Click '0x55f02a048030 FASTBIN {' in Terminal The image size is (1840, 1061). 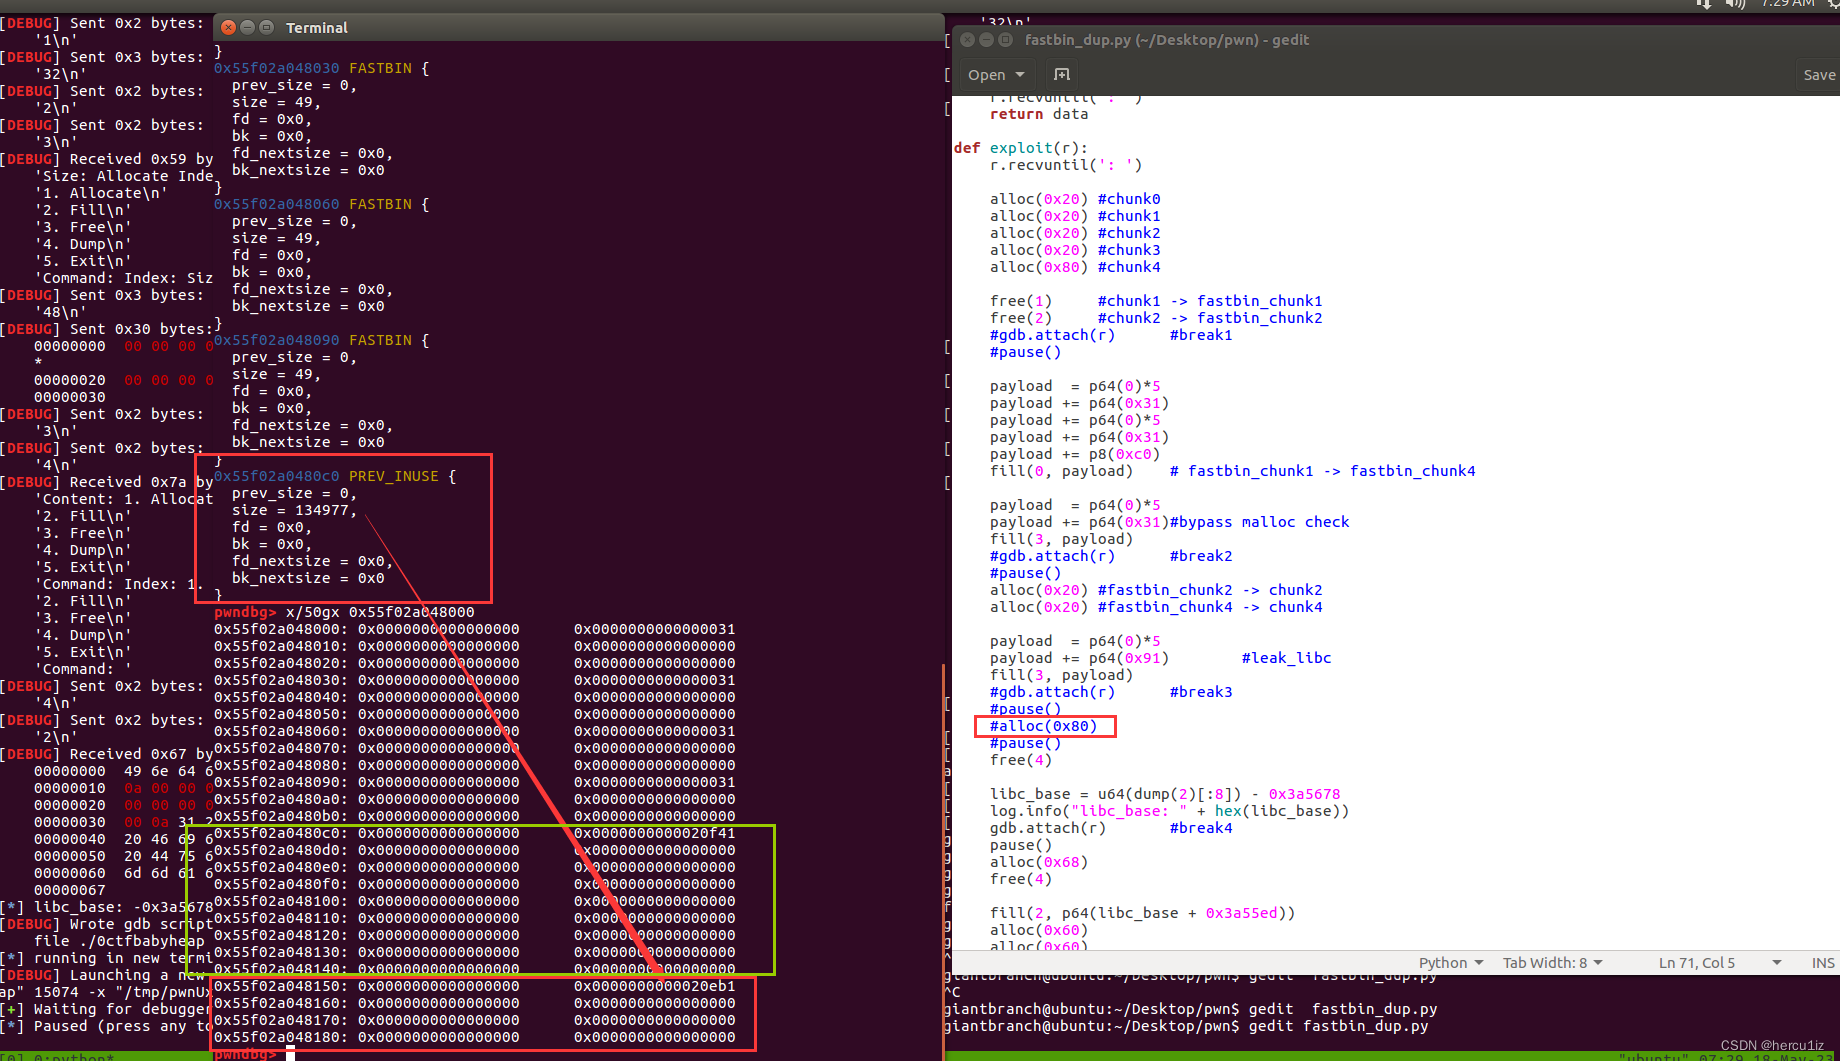pos(321,68)
